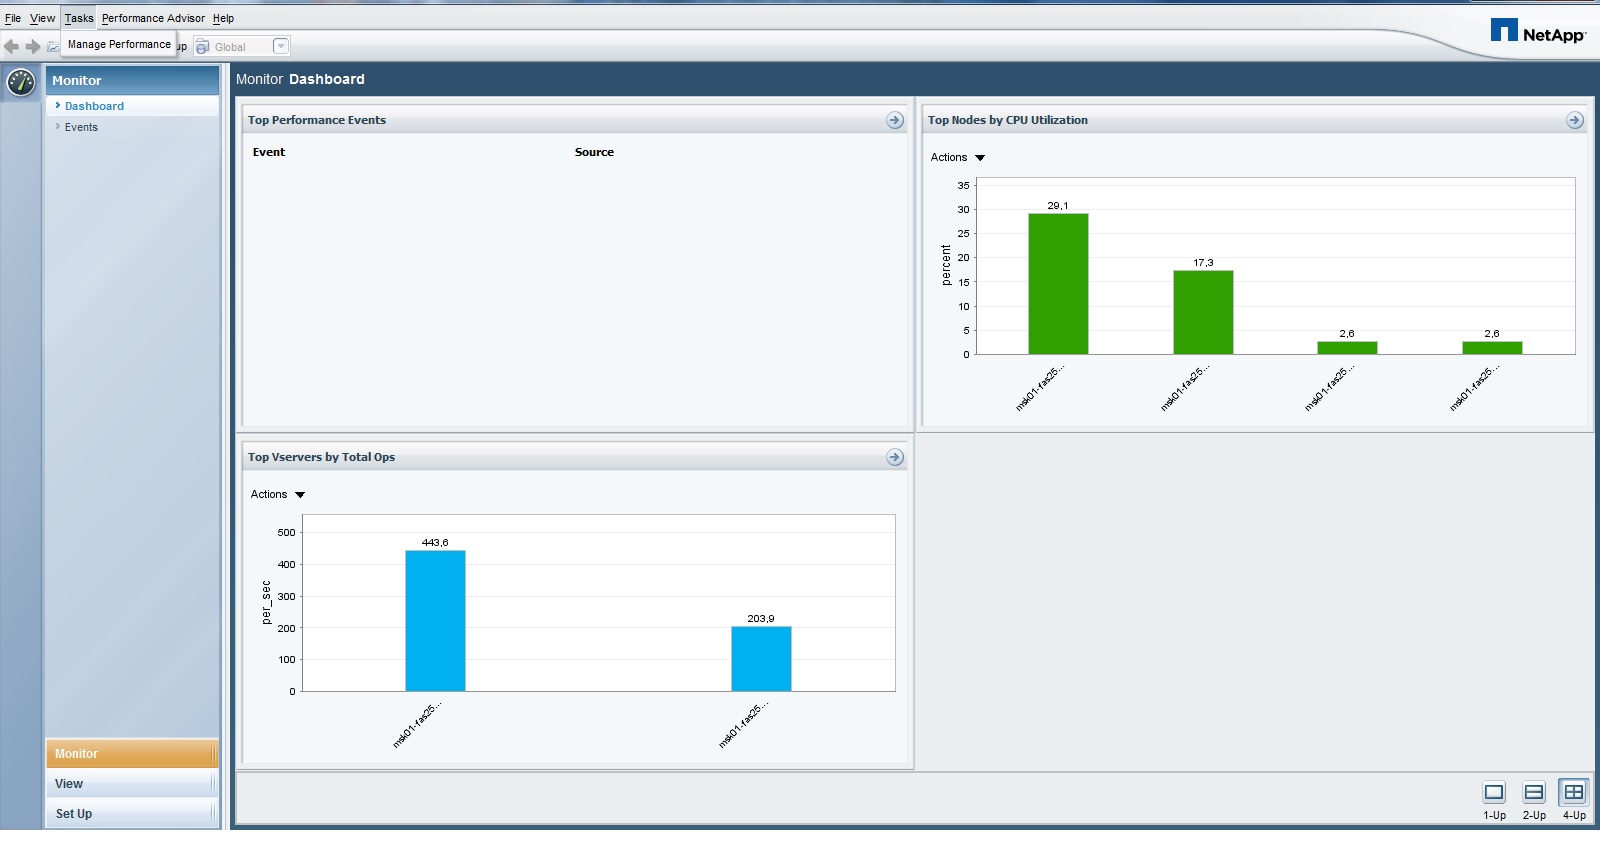Select Manage Performance menu entry
Screen dimensions: 1600x852
(119, 44)
